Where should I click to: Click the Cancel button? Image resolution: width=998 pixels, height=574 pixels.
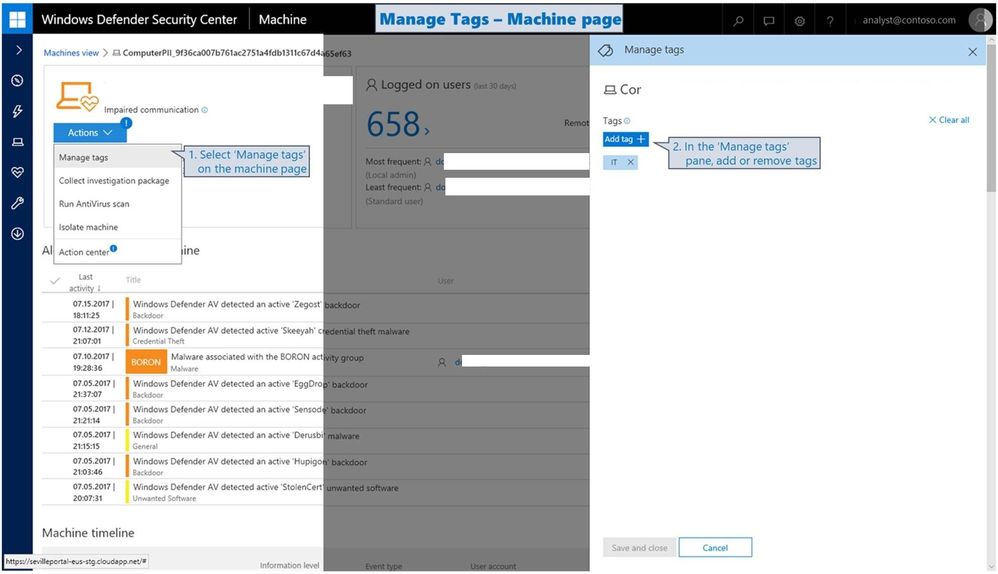(715, 548)
